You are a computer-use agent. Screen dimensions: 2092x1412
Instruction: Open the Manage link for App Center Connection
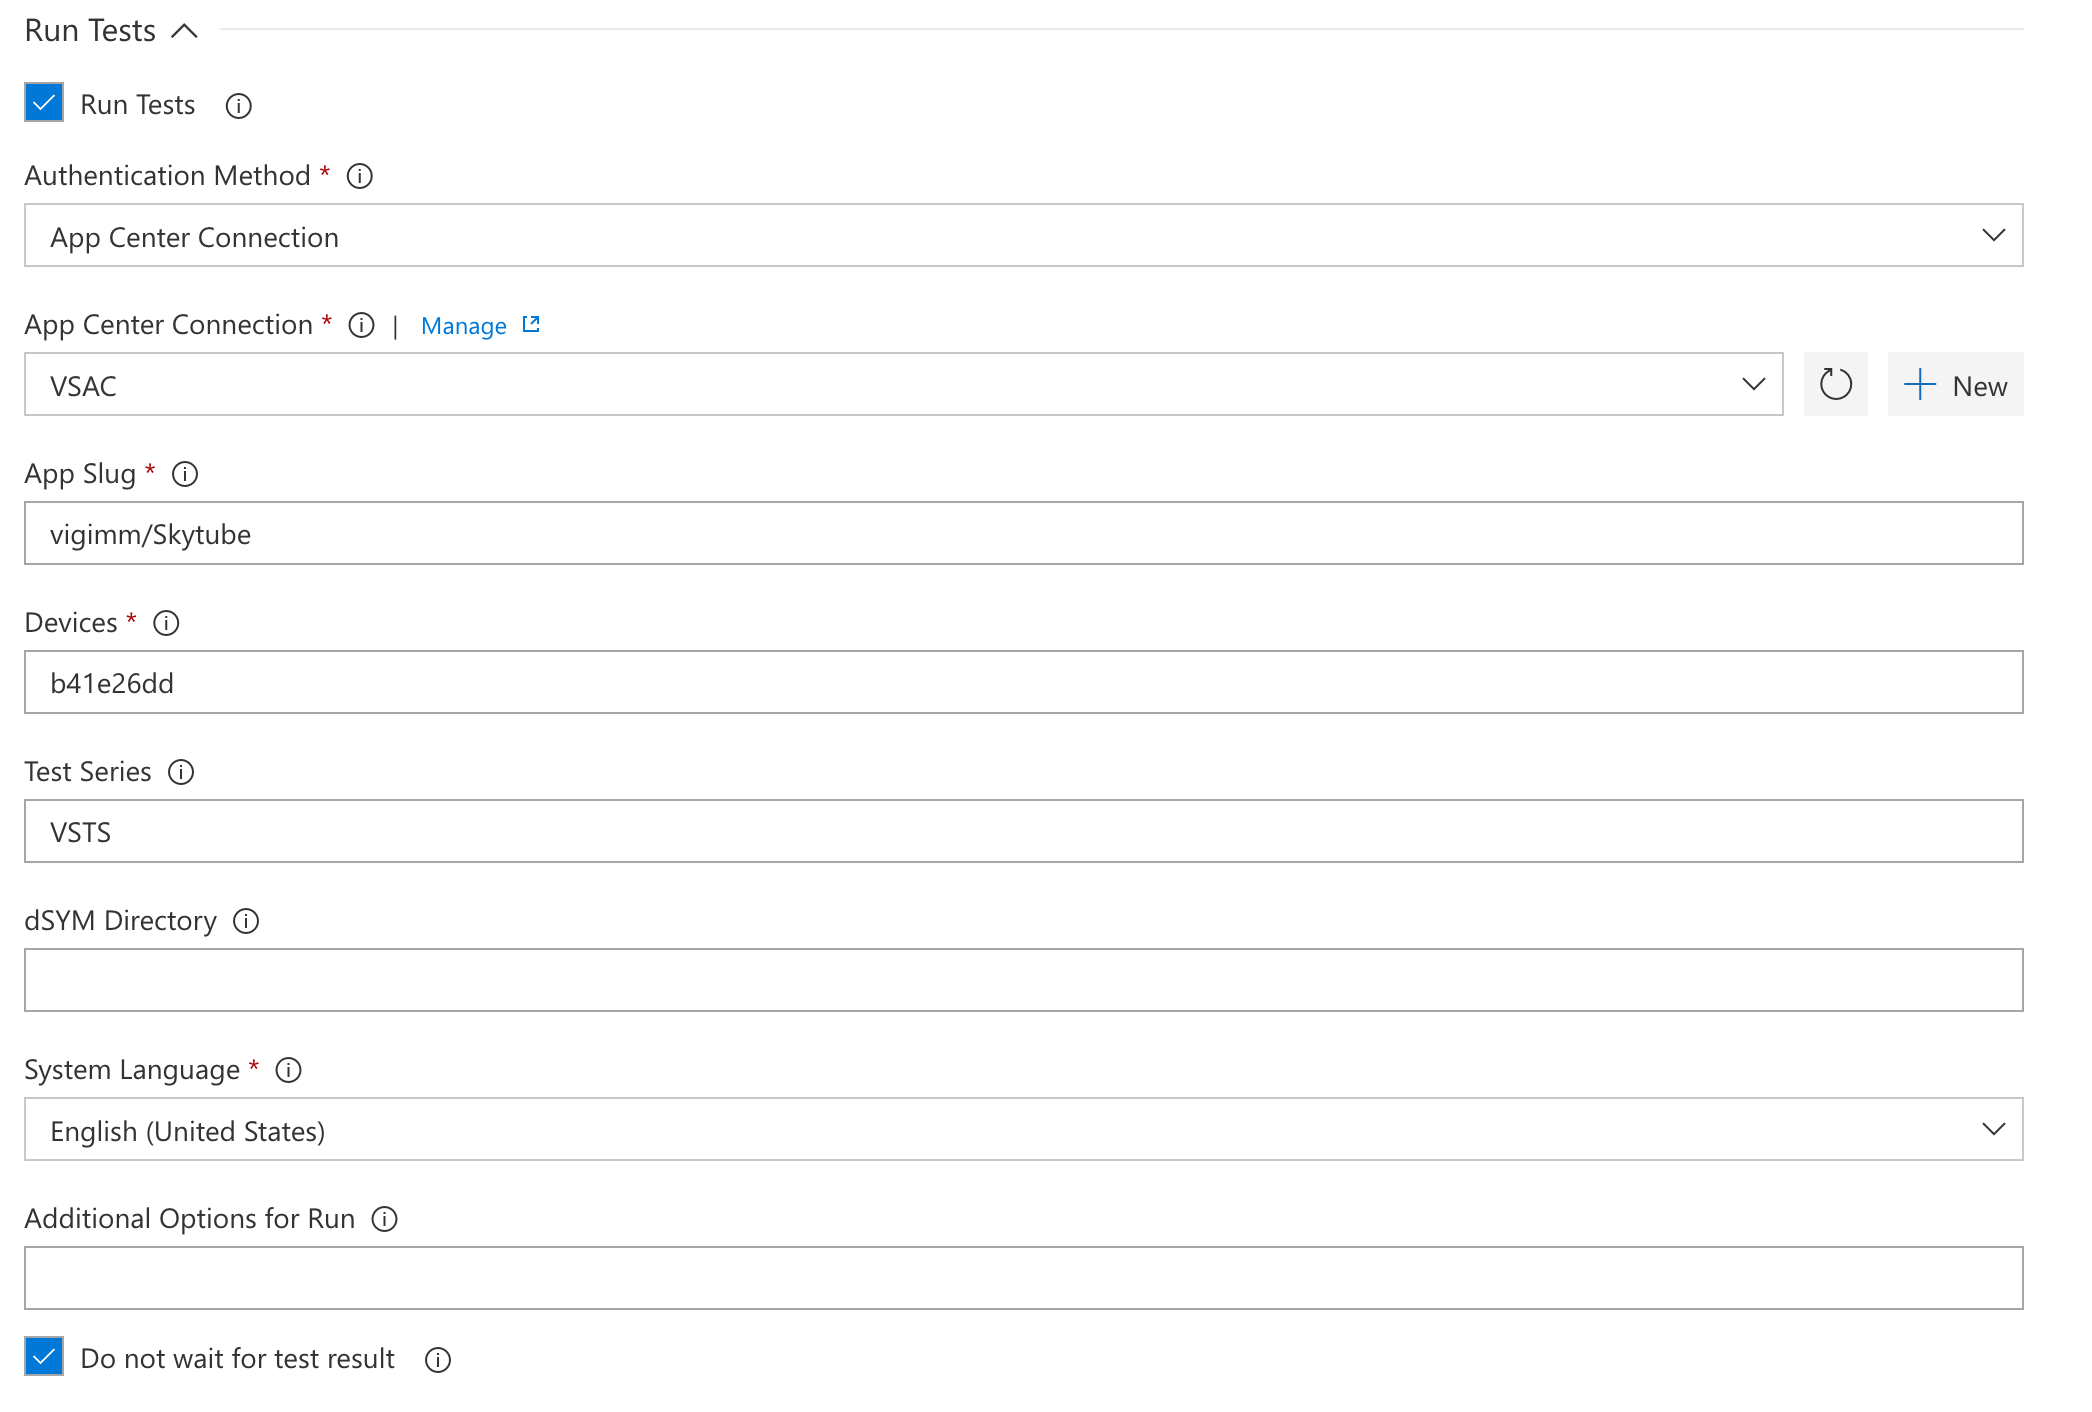tap(479, 325)
